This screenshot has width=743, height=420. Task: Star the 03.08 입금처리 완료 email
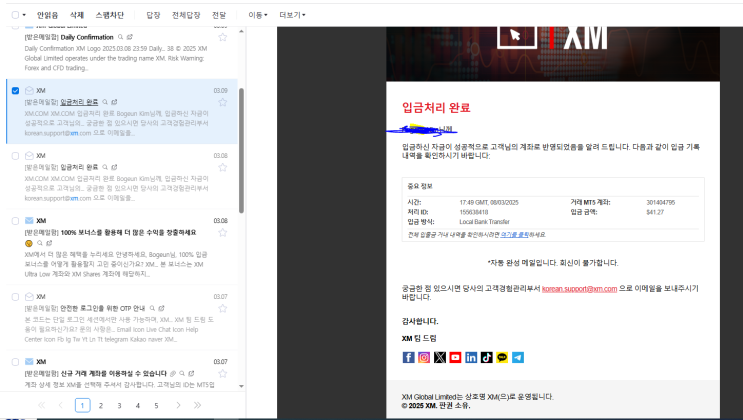pos(223,167)
